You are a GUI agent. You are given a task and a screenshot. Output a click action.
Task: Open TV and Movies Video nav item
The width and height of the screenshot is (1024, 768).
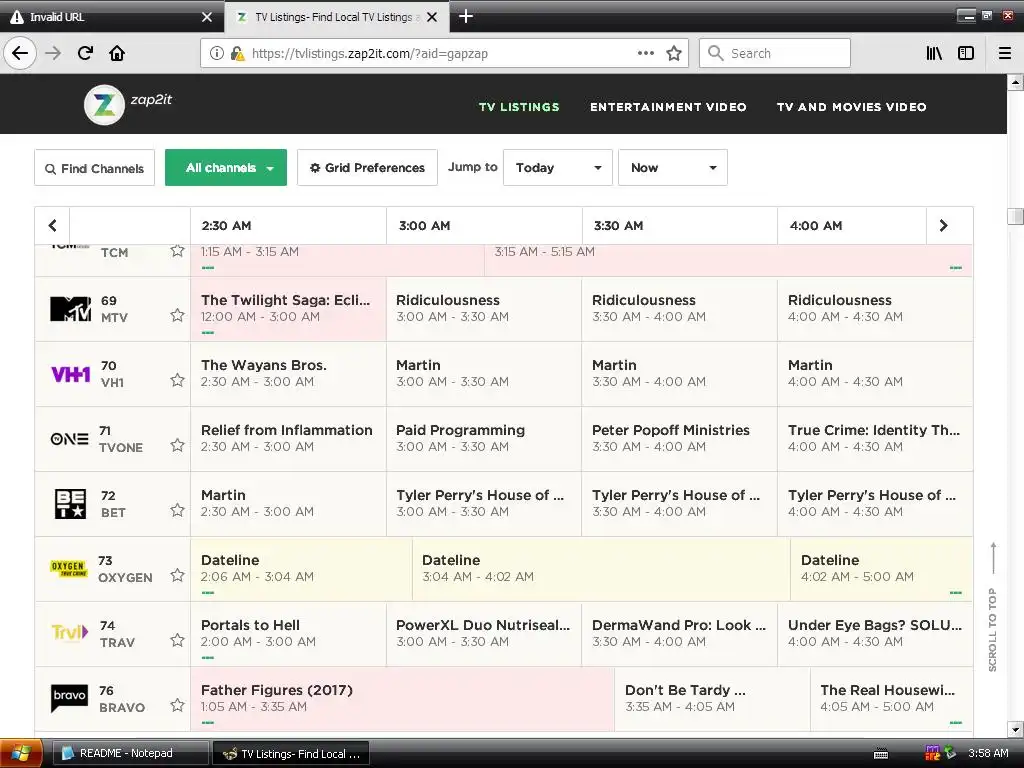[852, 107]
